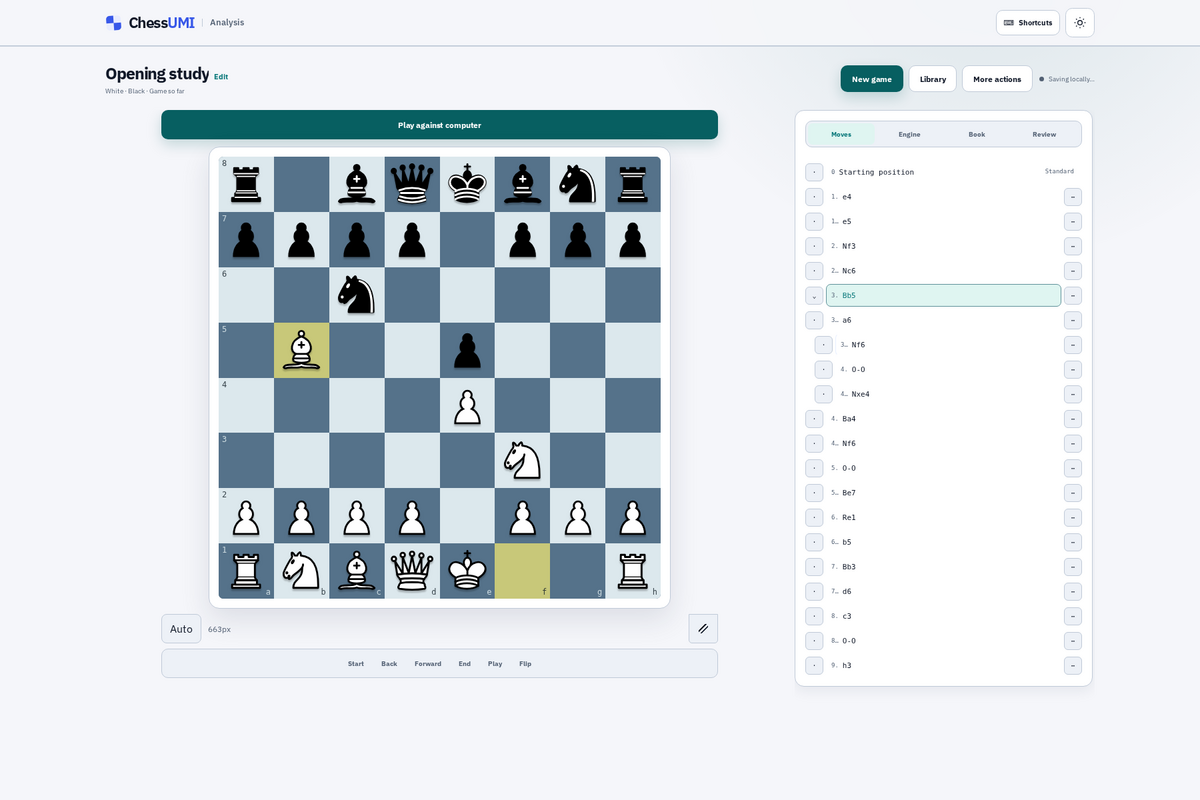
Task: Start a New game
Action: coord(872,79)
